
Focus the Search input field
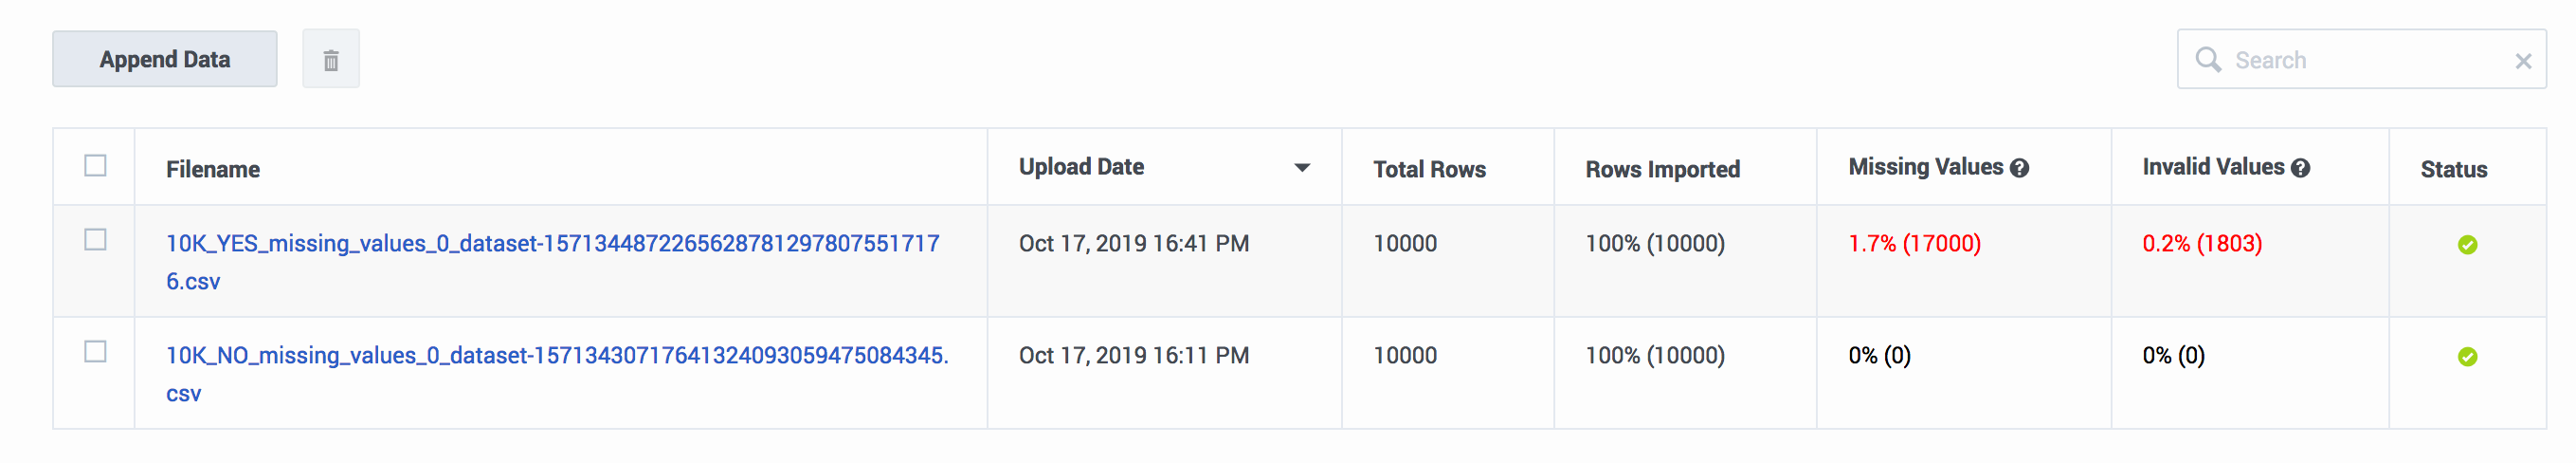[x=2368, y=60]
